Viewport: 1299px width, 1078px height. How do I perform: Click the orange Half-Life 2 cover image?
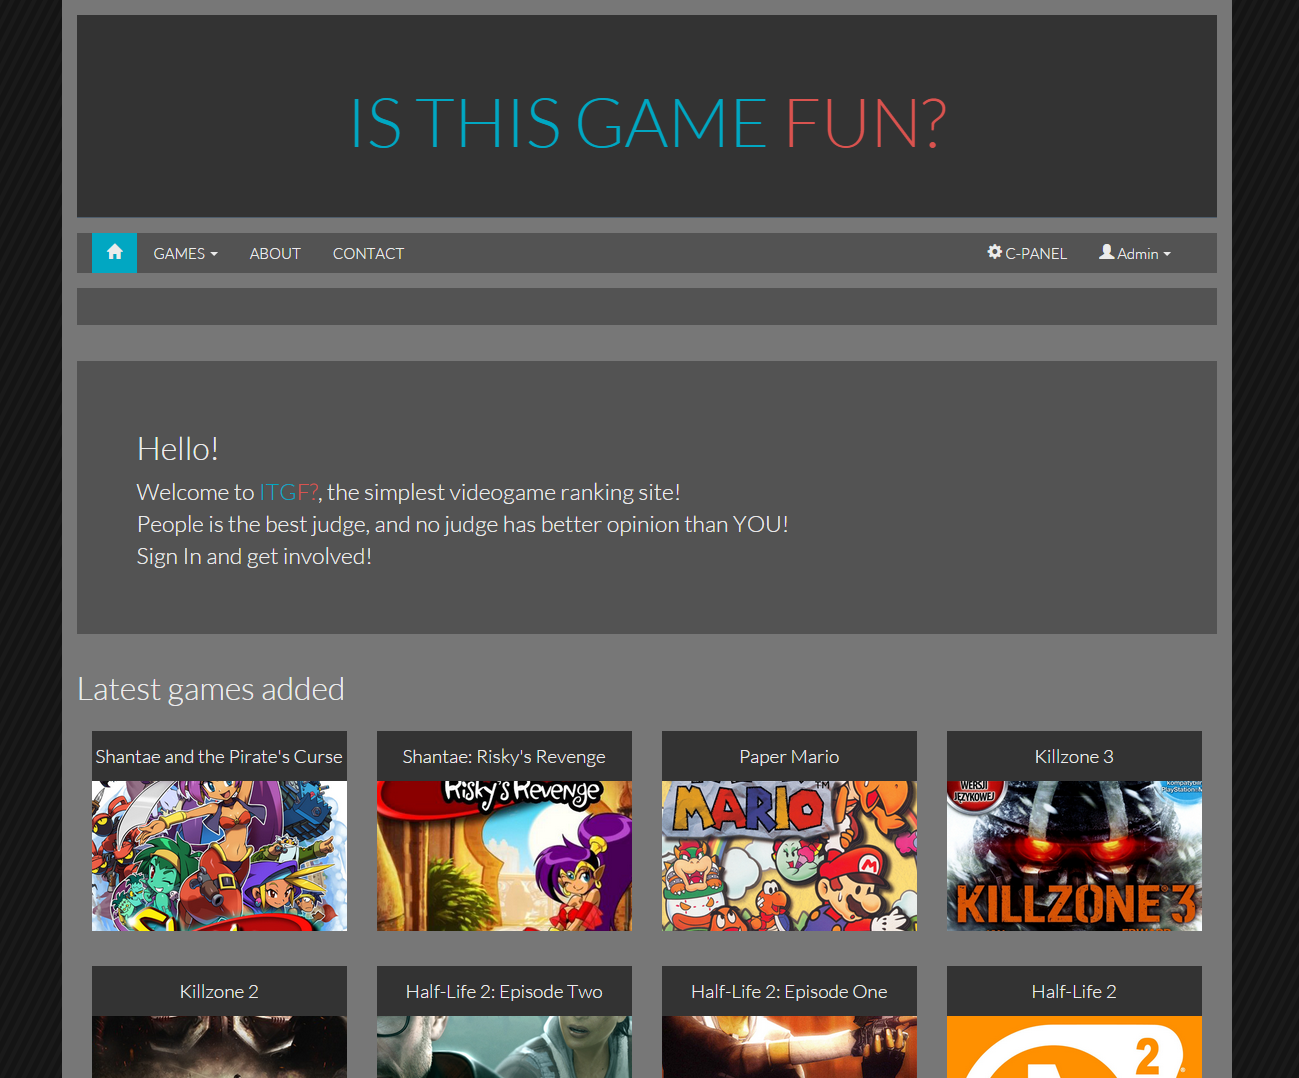pyautogui.click(x=1074, y=1047)
